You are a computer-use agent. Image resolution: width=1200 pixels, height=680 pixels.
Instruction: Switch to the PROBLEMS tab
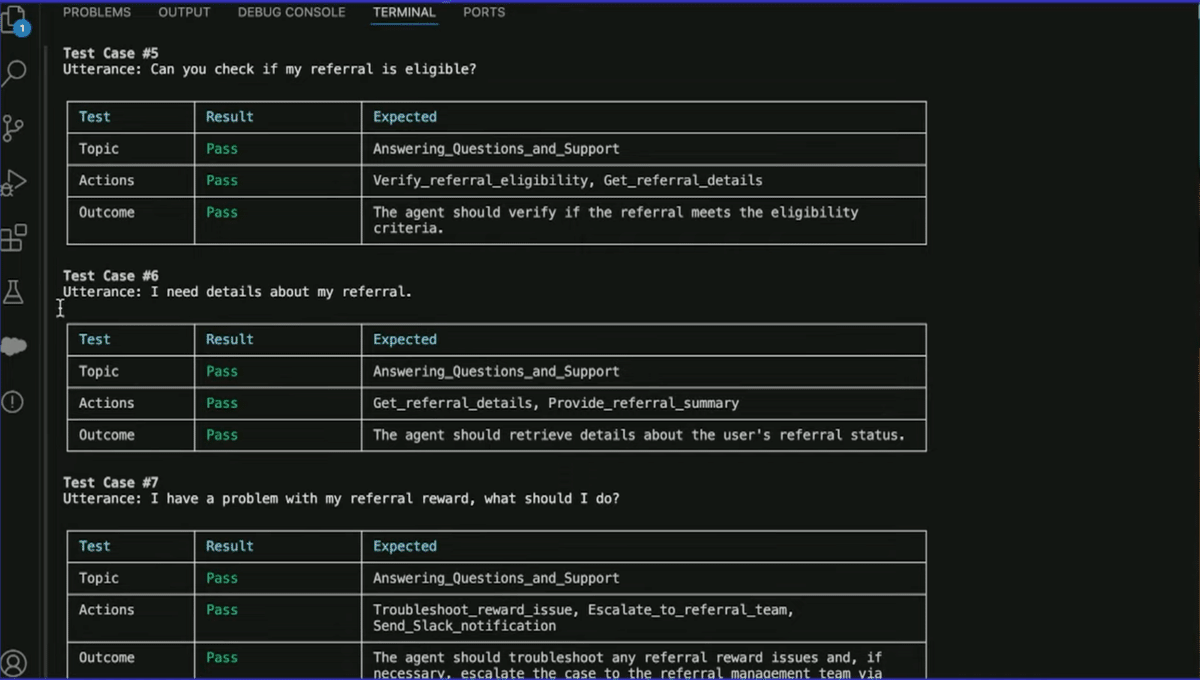(97, 12)
